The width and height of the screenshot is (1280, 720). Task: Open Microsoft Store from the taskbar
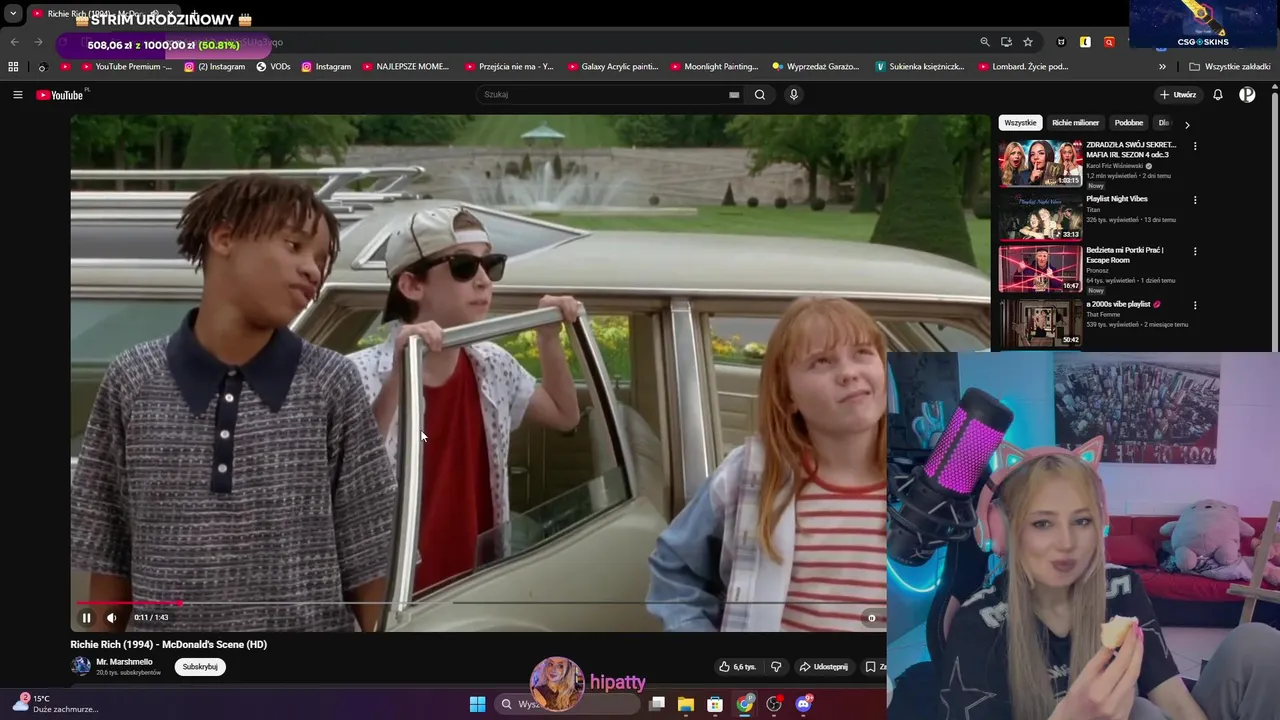click(x=715, y=704)
